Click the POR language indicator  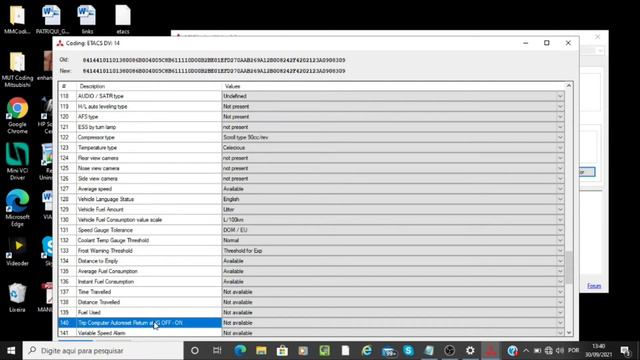tap(573, 351)
